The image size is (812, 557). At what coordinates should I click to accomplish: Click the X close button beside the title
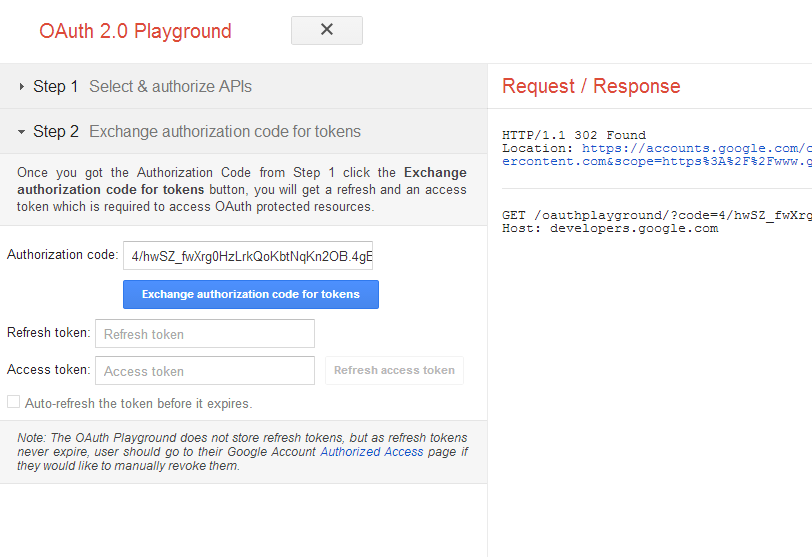click(327, 30)
